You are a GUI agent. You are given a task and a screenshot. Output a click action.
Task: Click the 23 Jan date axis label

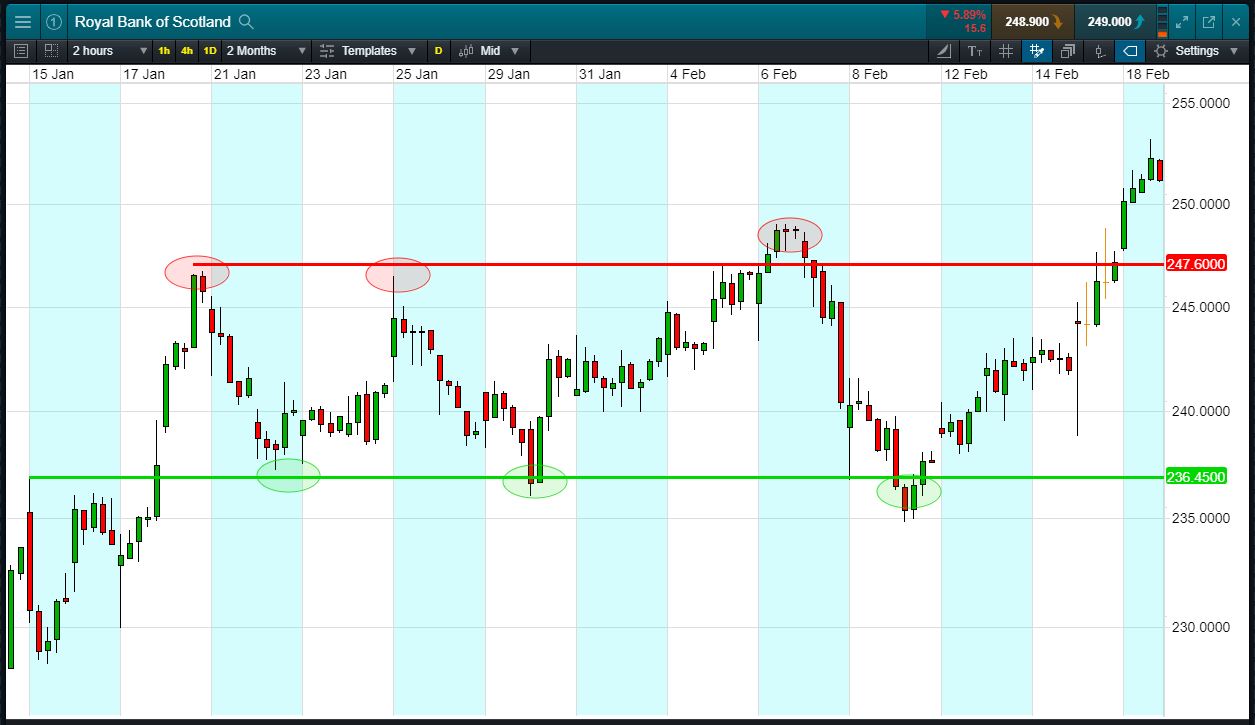(x=326, y=74)
